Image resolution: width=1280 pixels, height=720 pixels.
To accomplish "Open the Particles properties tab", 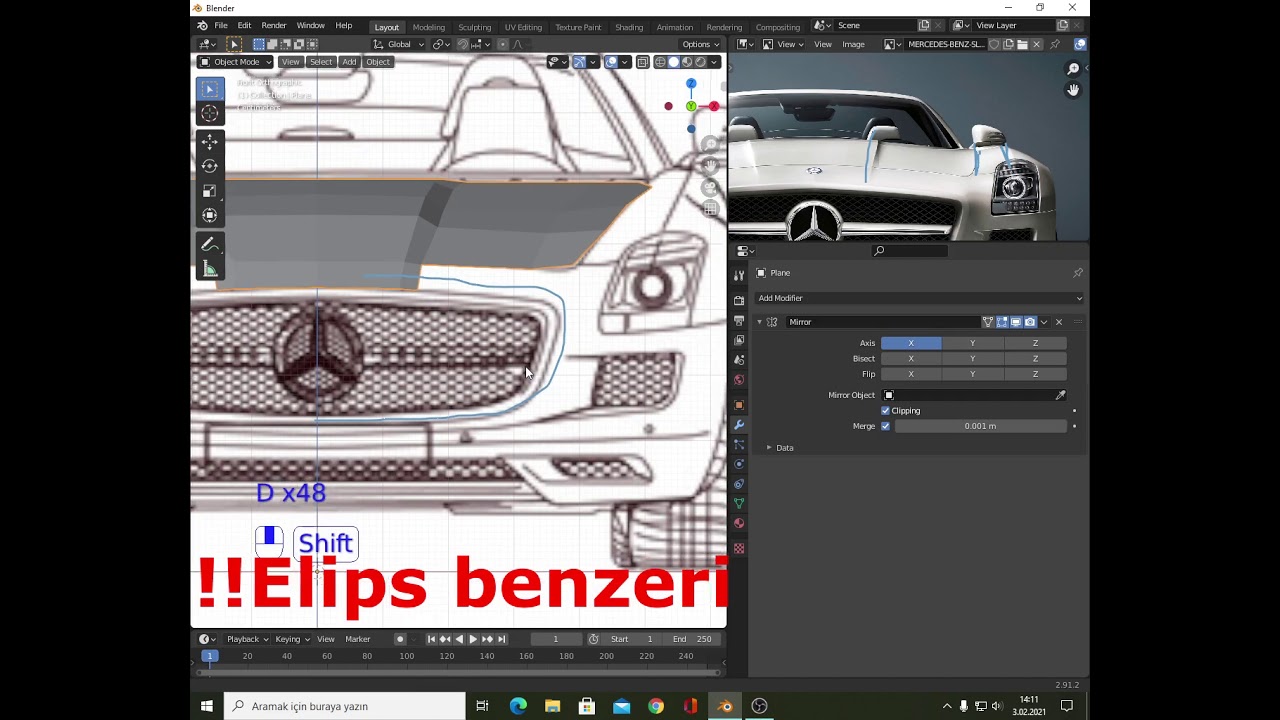I will (x=739, y=444).
